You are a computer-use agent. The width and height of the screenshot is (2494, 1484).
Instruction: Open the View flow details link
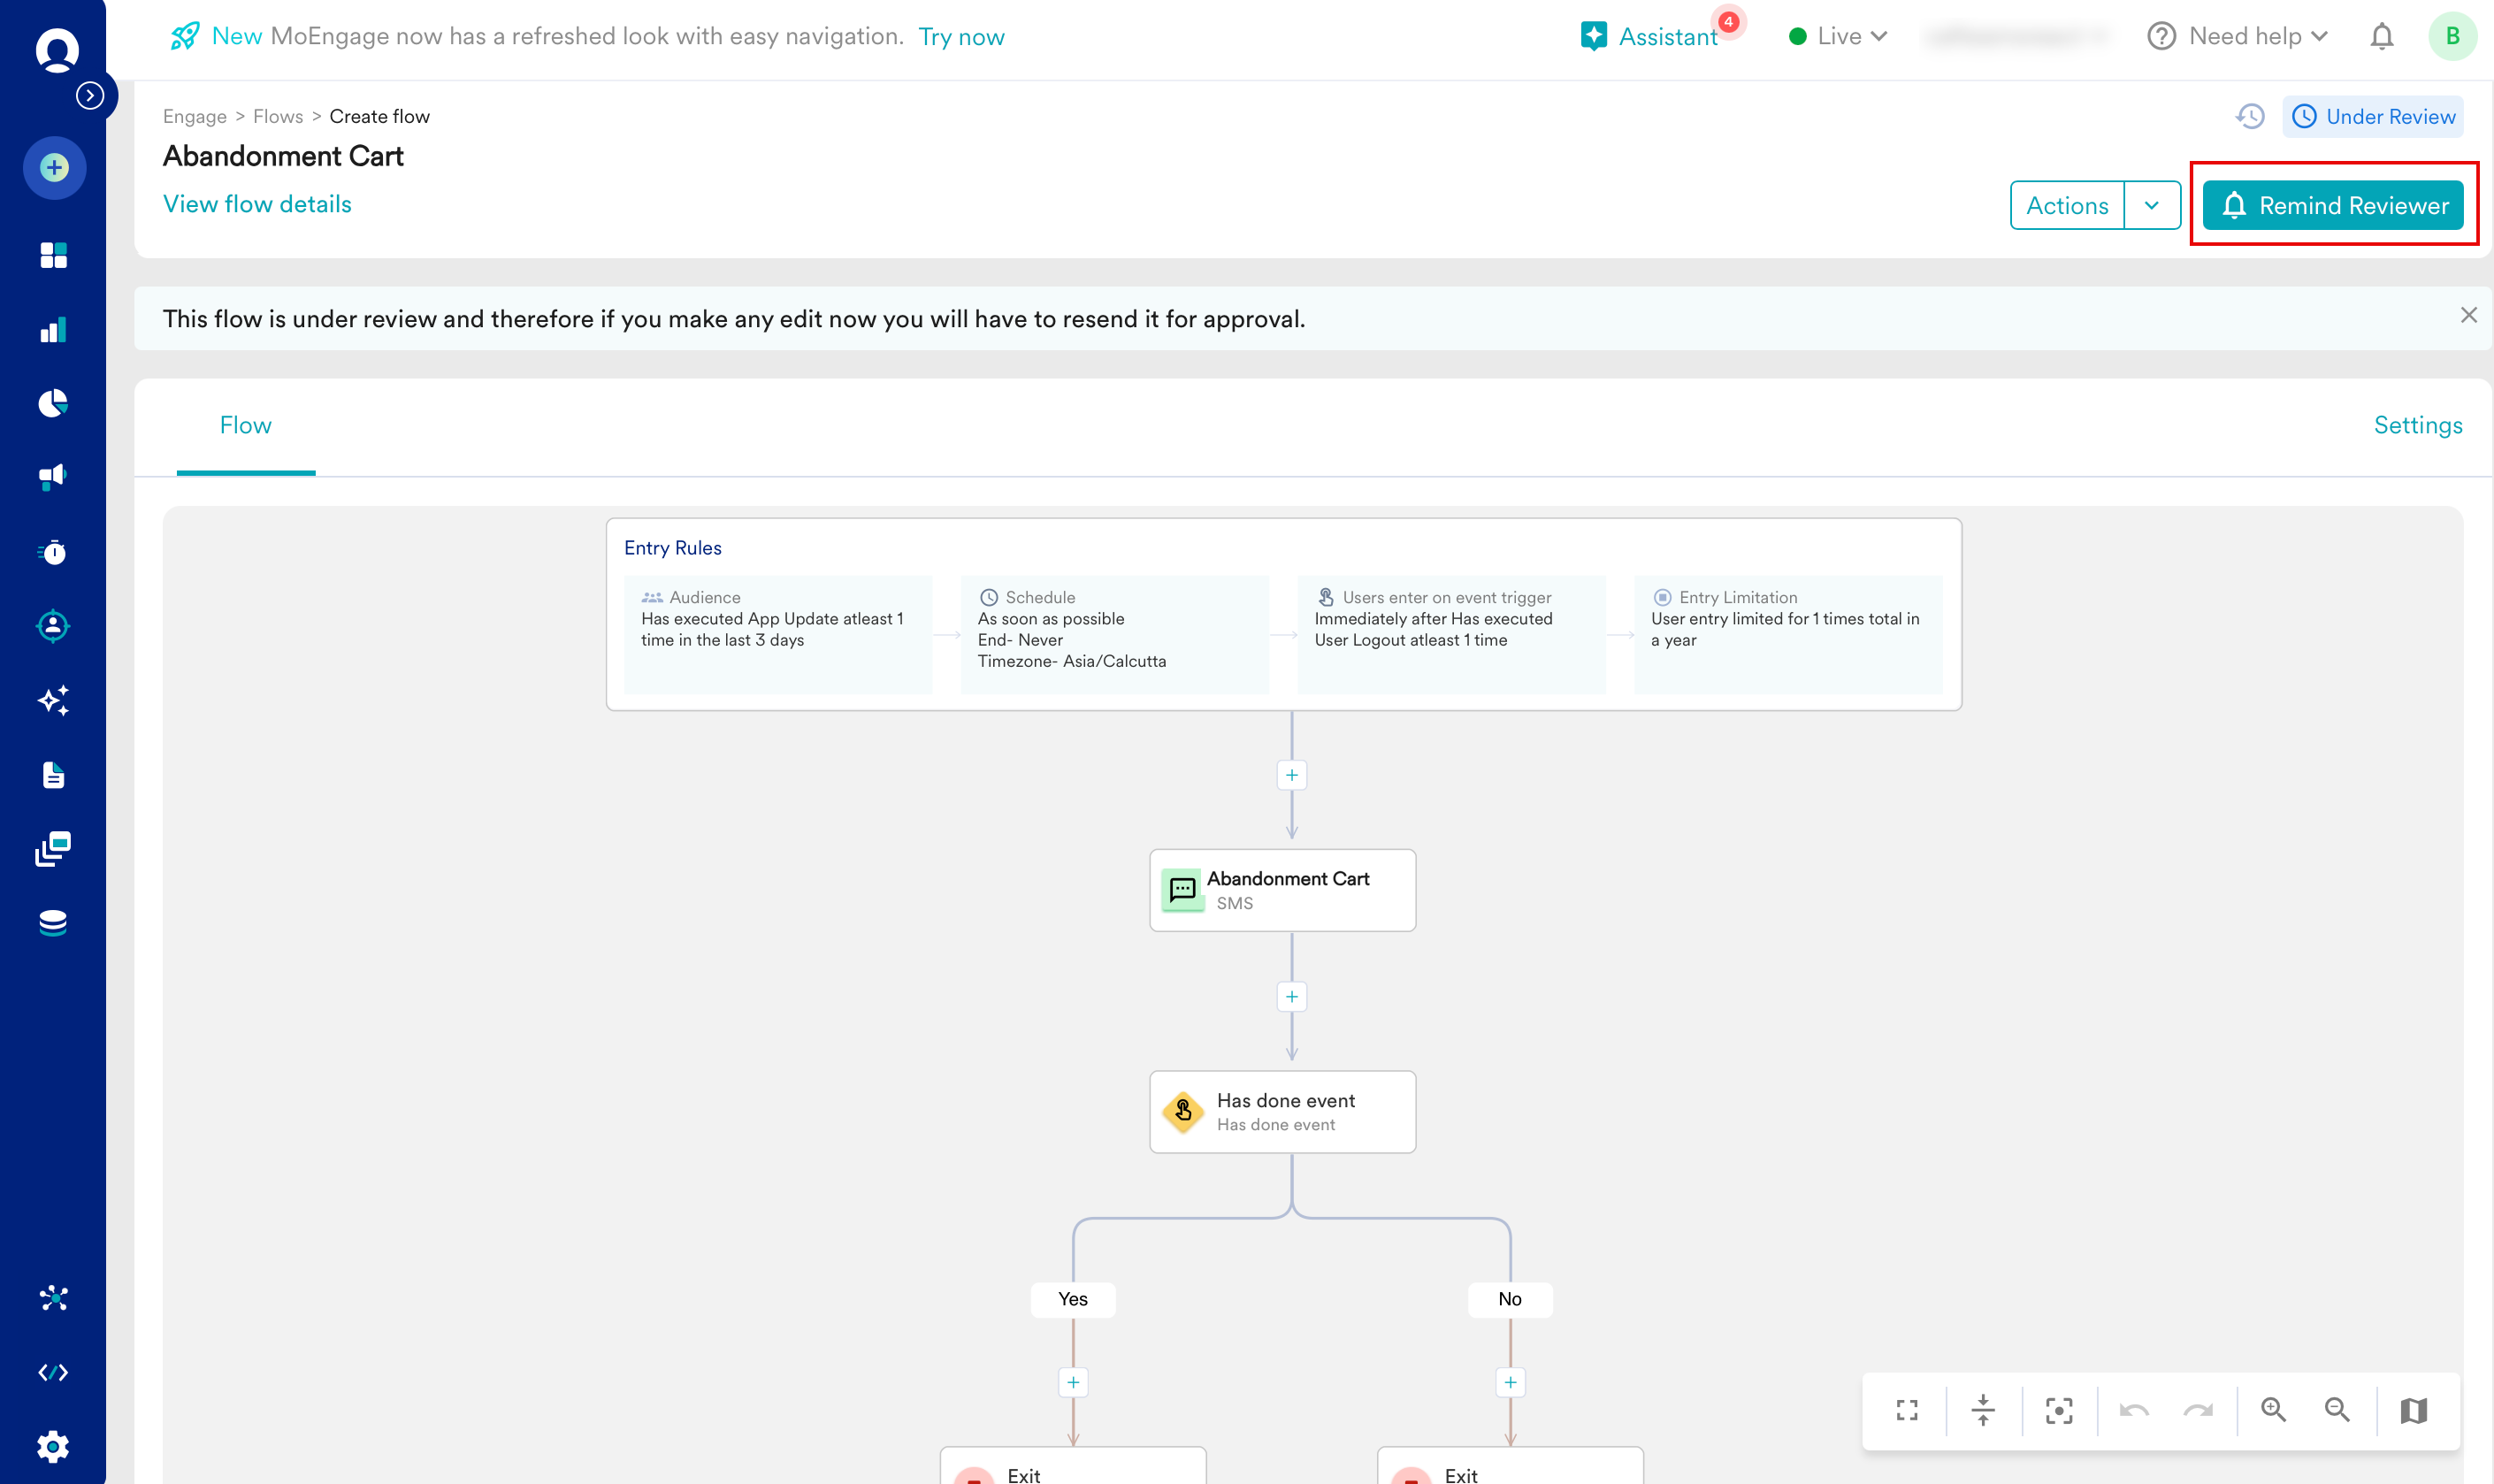tap(257, 204)
